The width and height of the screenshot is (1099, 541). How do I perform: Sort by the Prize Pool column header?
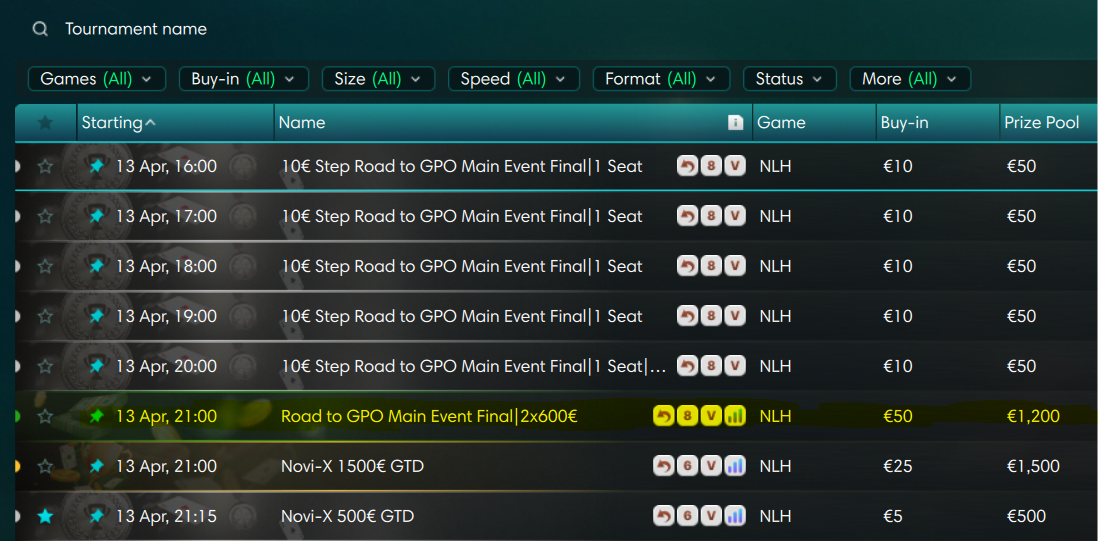[1041, 123]
